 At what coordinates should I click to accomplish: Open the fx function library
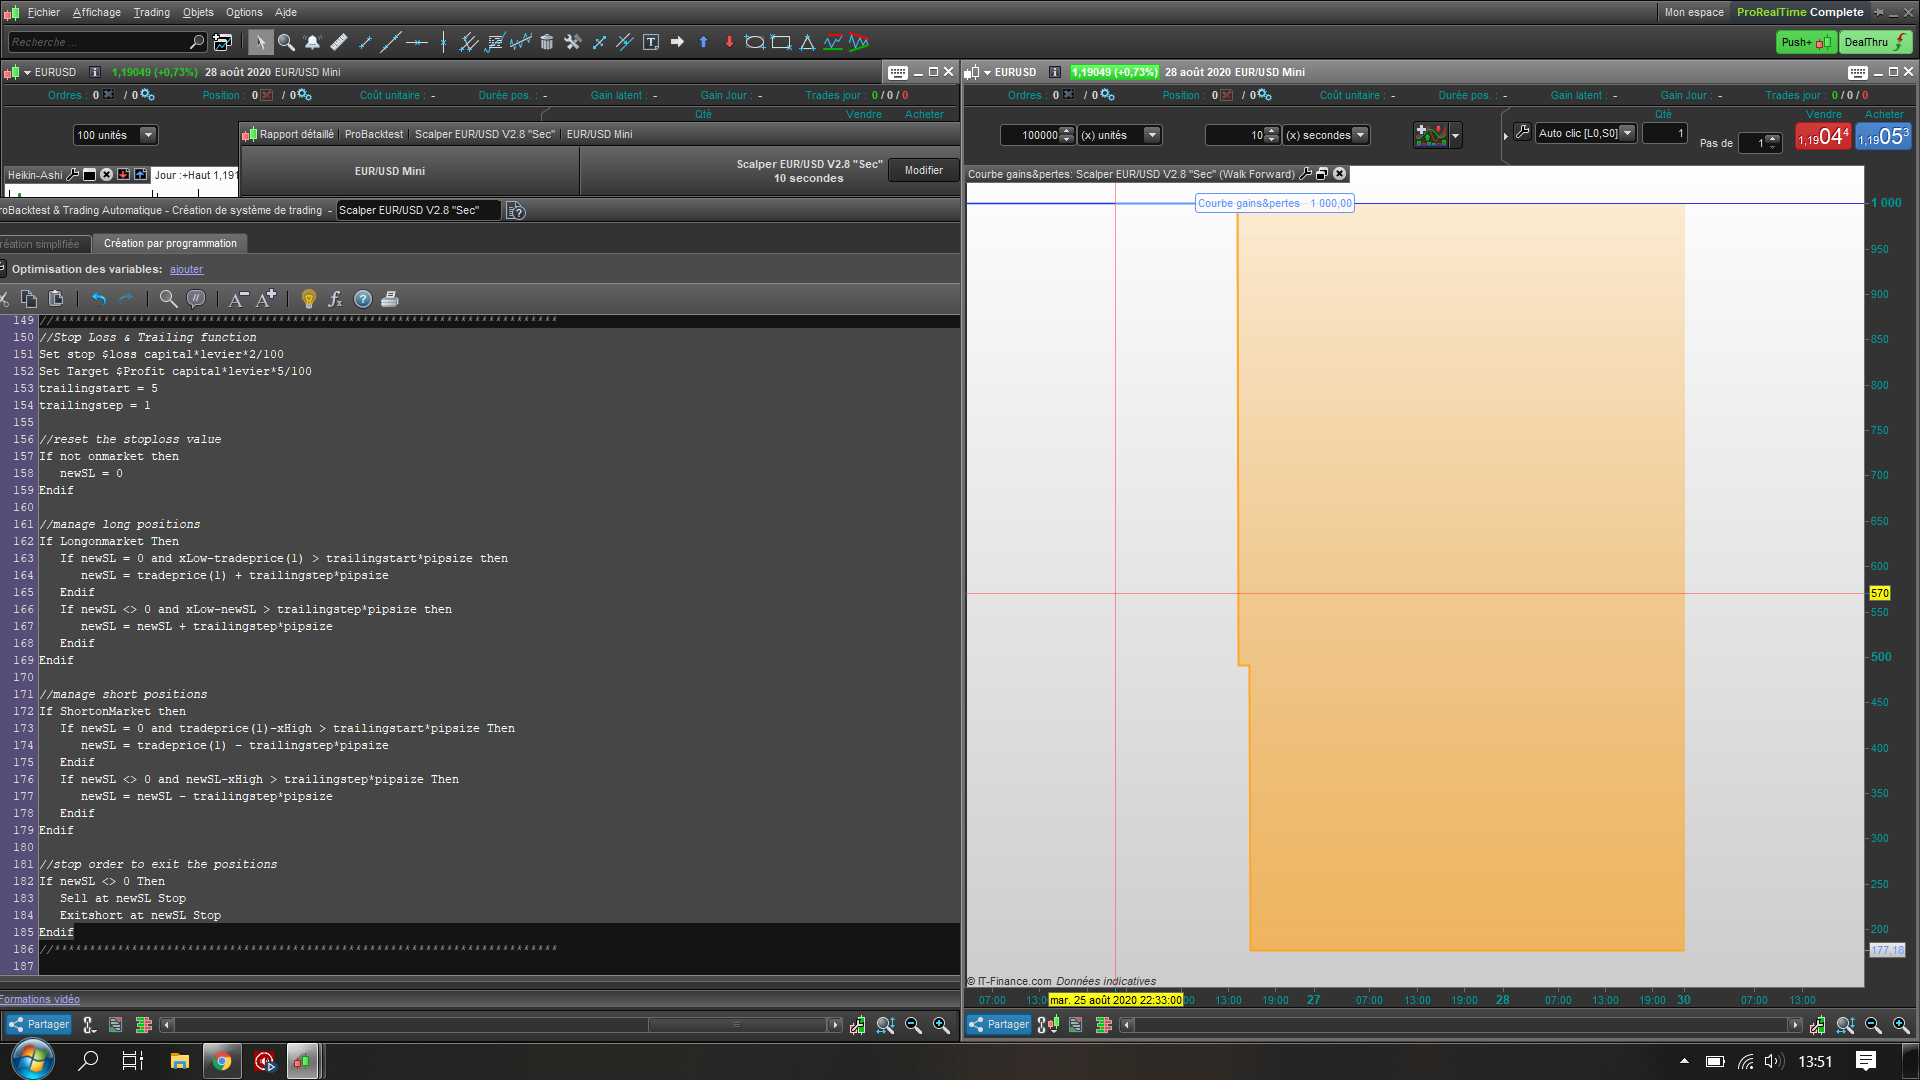click(335, 299)
